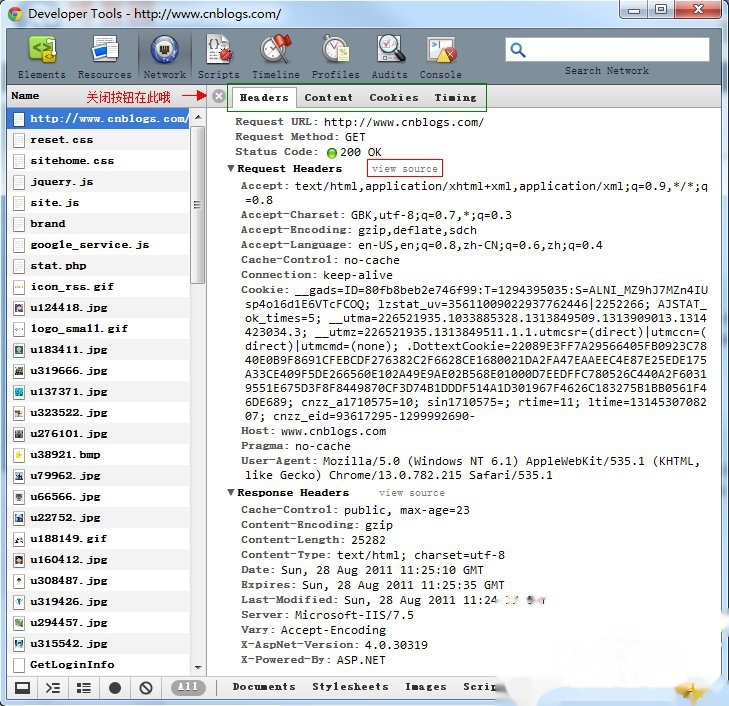Click u323522.jpg thumbnail icon
Image resolution: width=729 pixels, height=706 pixels.
pos(19,413)
